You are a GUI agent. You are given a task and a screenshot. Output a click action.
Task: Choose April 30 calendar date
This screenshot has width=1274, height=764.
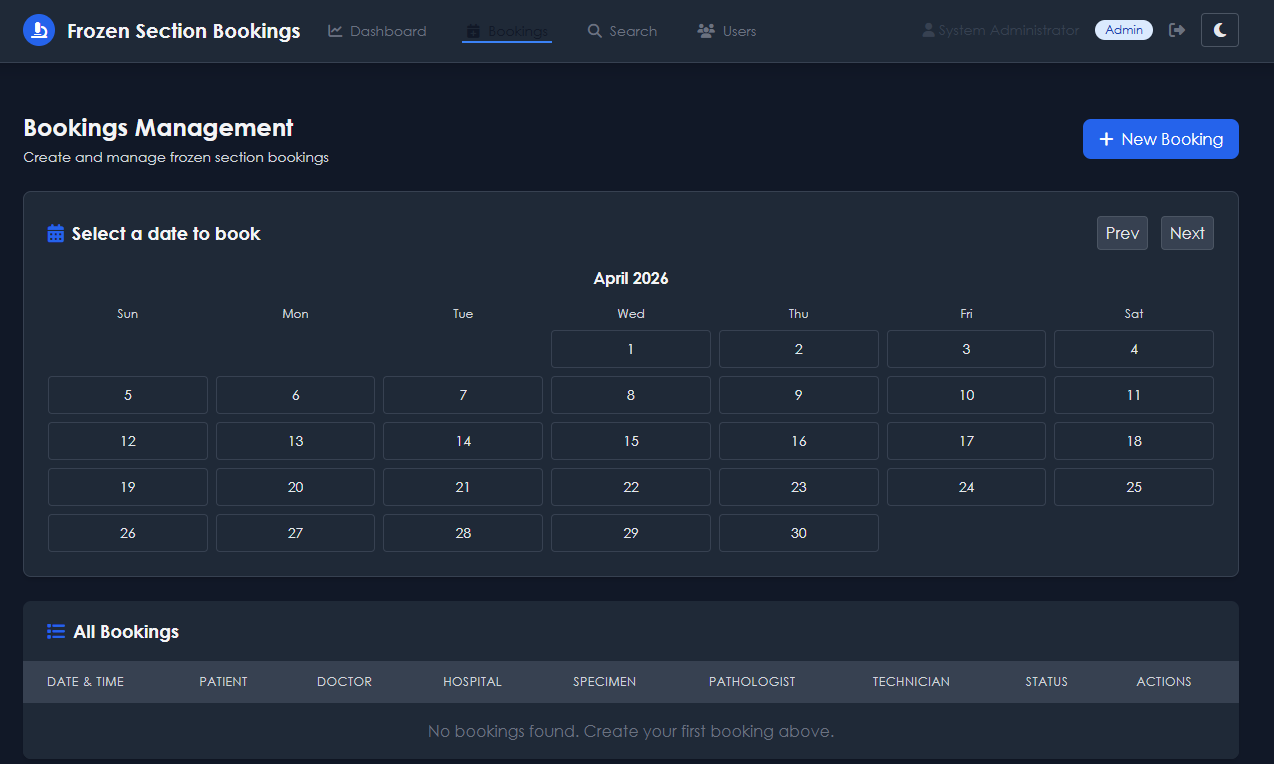tap(798, 533)
